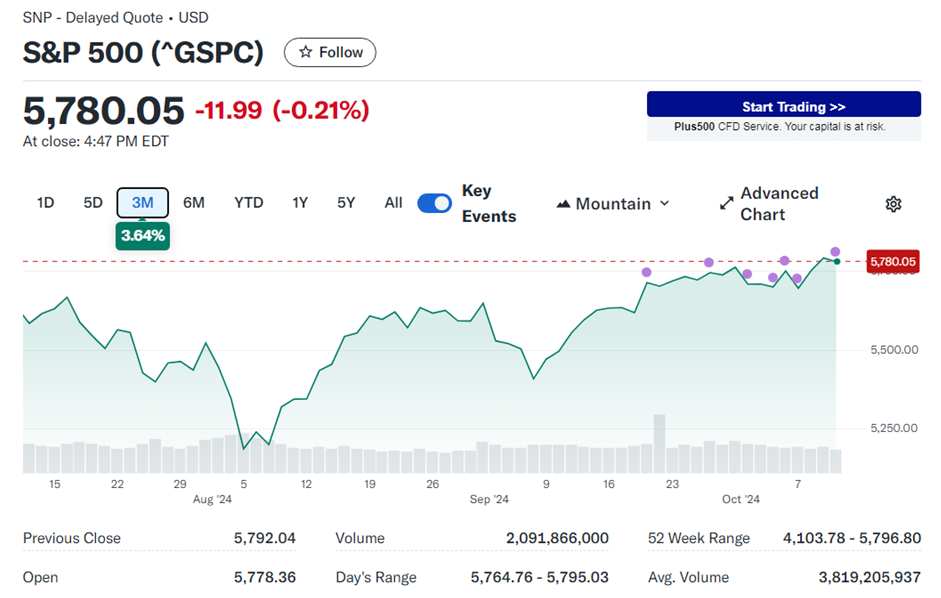
Task: Select the 1Y time range
Action: (300, 202)
